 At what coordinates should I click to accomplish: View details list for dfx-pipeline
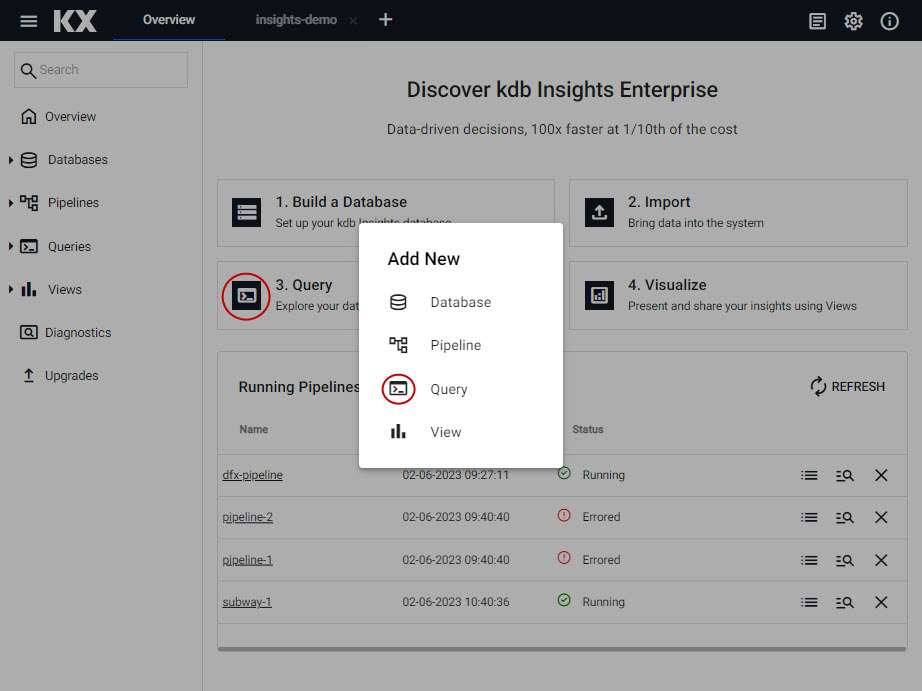(809, 475)
